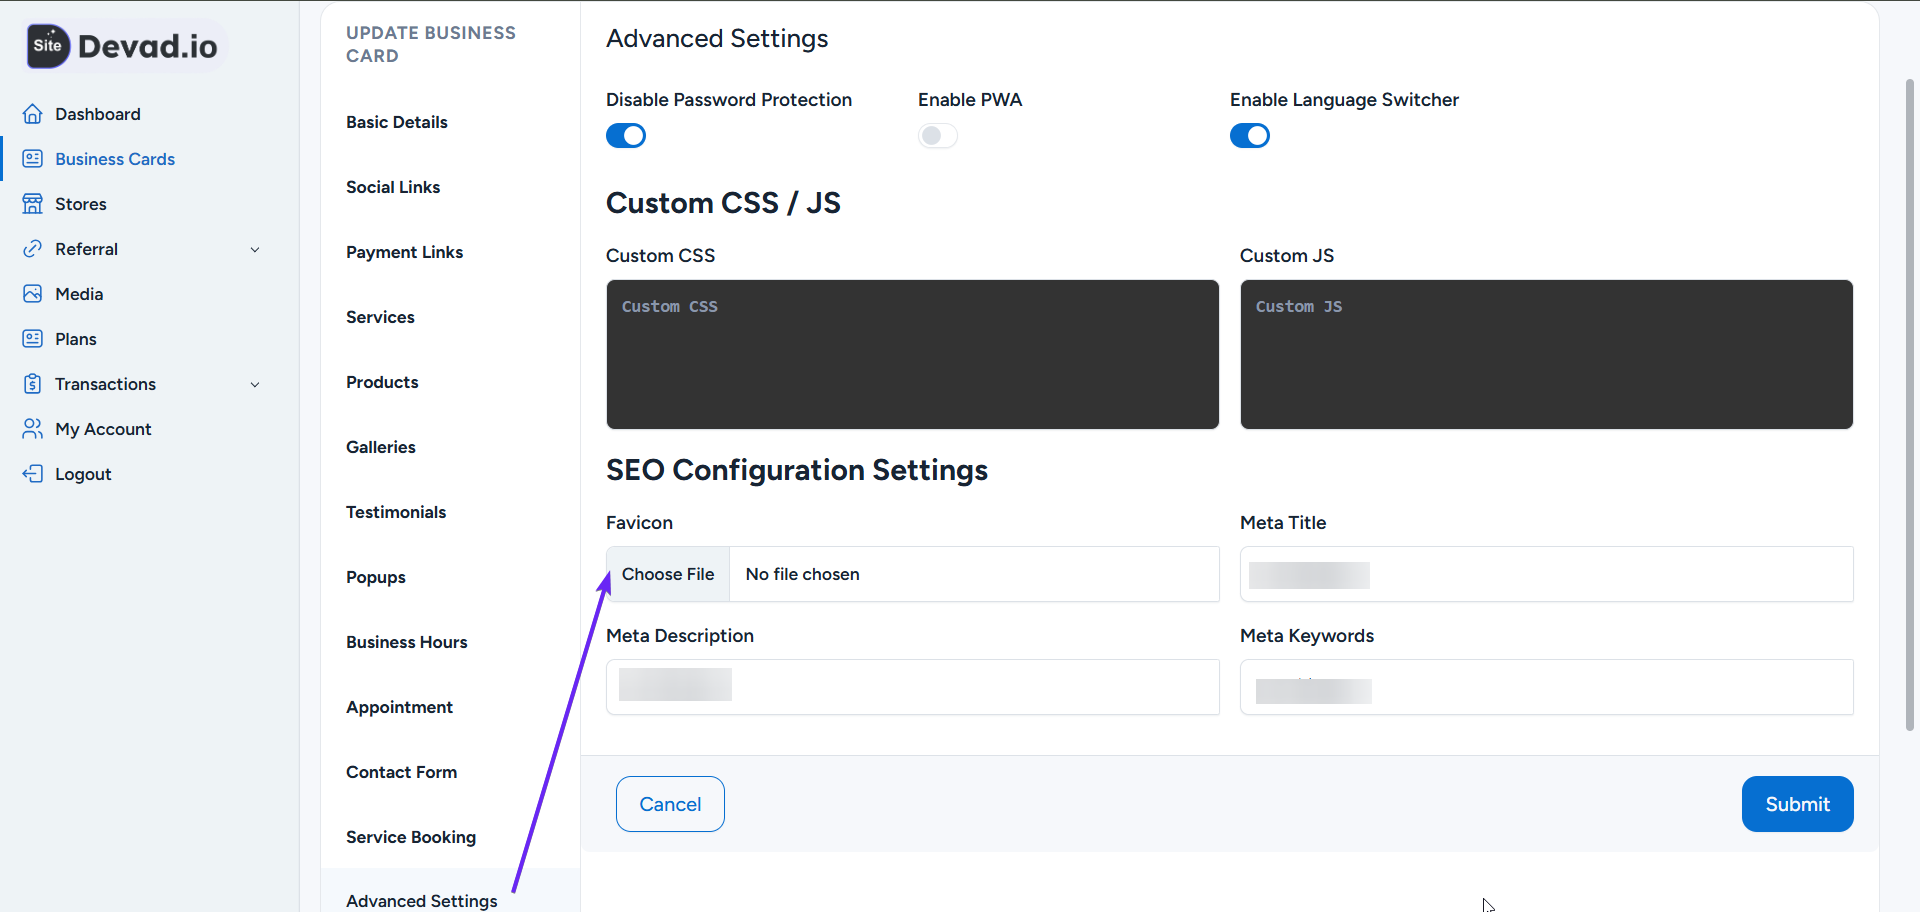Expand the Referral menu chevron
The height and width of the screenshot is (912, 1920).
coord(256,249)
